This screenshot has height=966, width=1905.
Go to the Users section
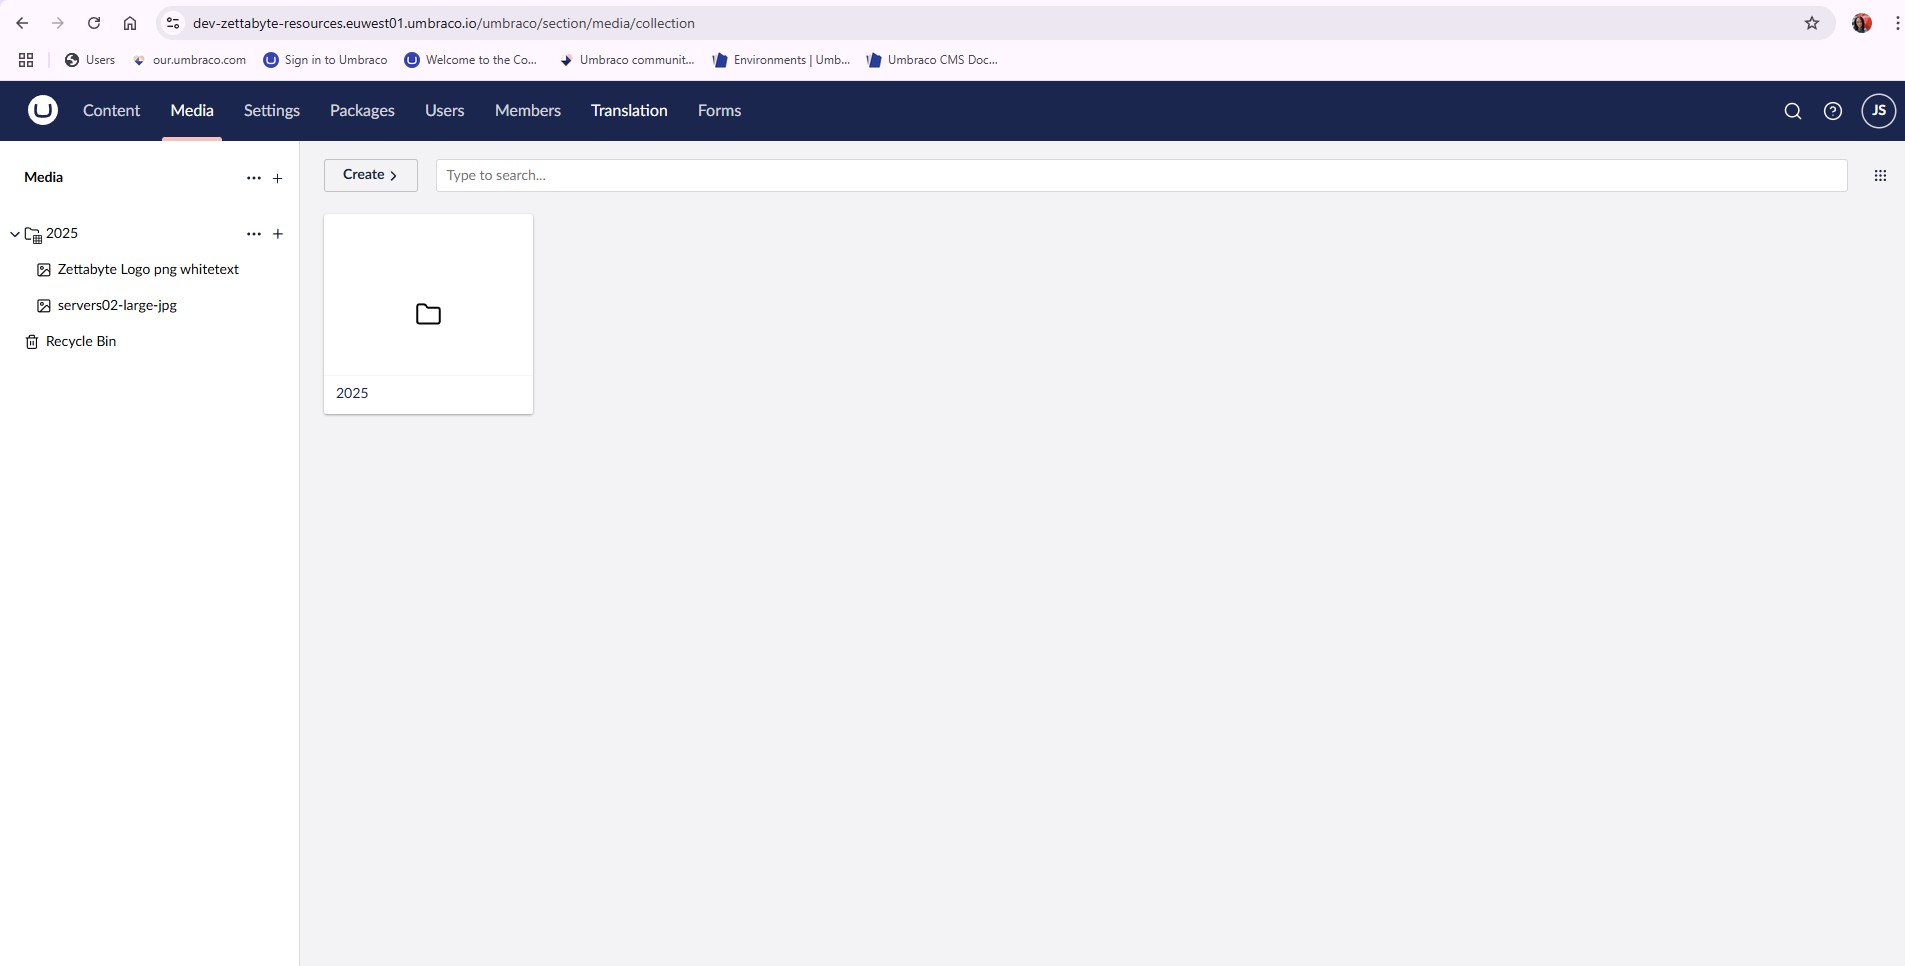point(445,111)
